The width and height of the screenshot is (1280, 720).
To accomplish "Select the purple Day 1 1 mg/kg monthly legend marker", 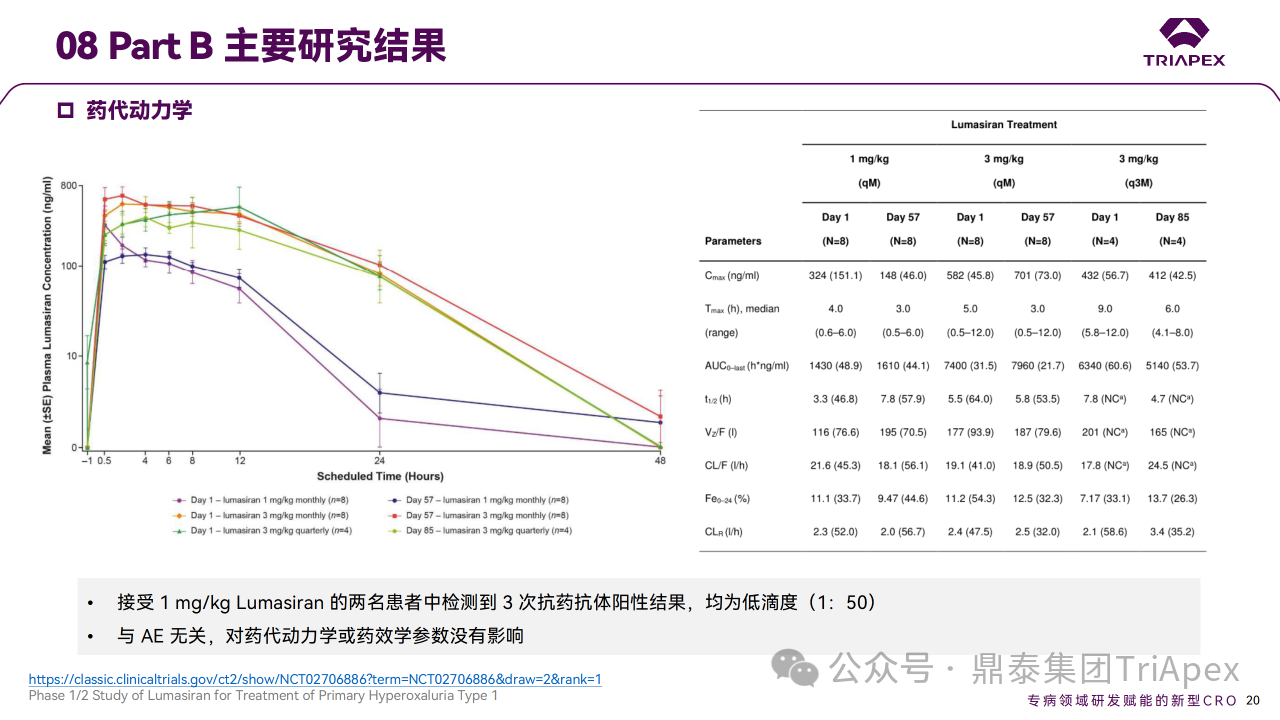I will tap(179, 499).
